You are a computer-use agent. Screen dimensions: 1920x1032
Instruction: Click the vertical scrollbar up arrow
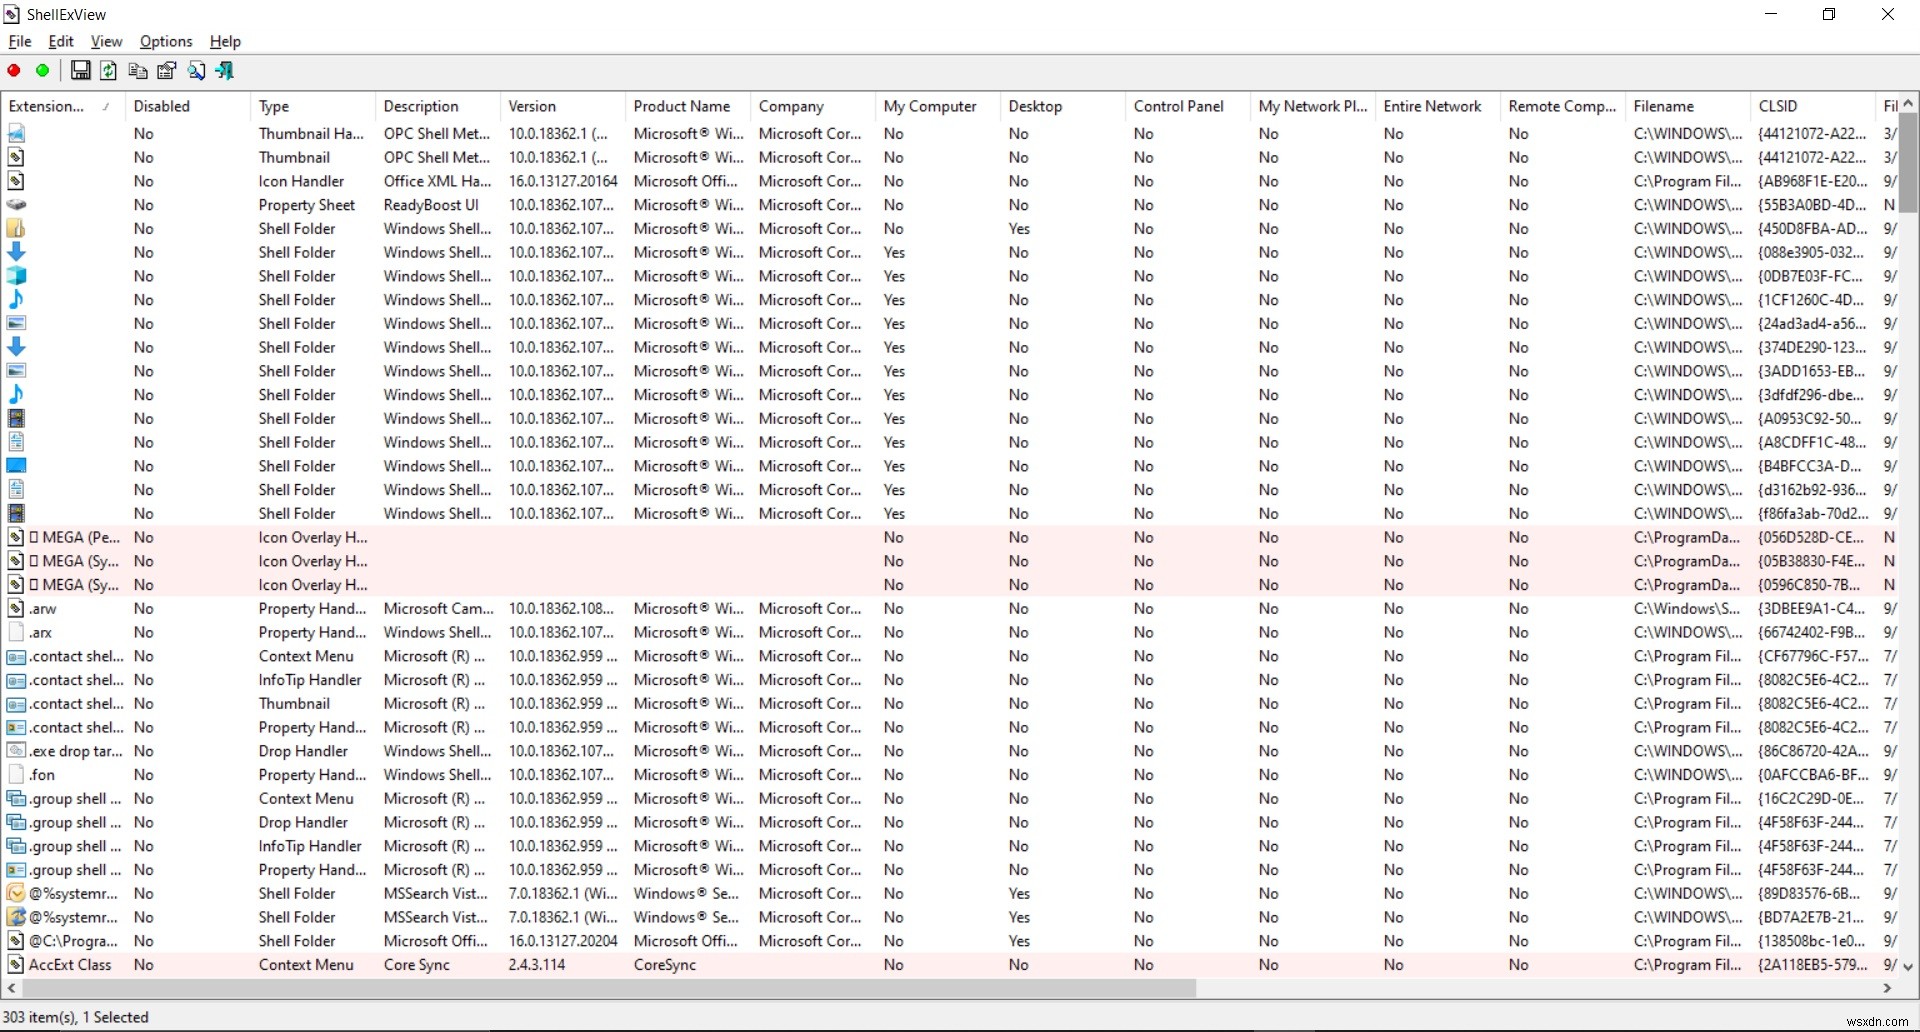tap(1908, 103)
